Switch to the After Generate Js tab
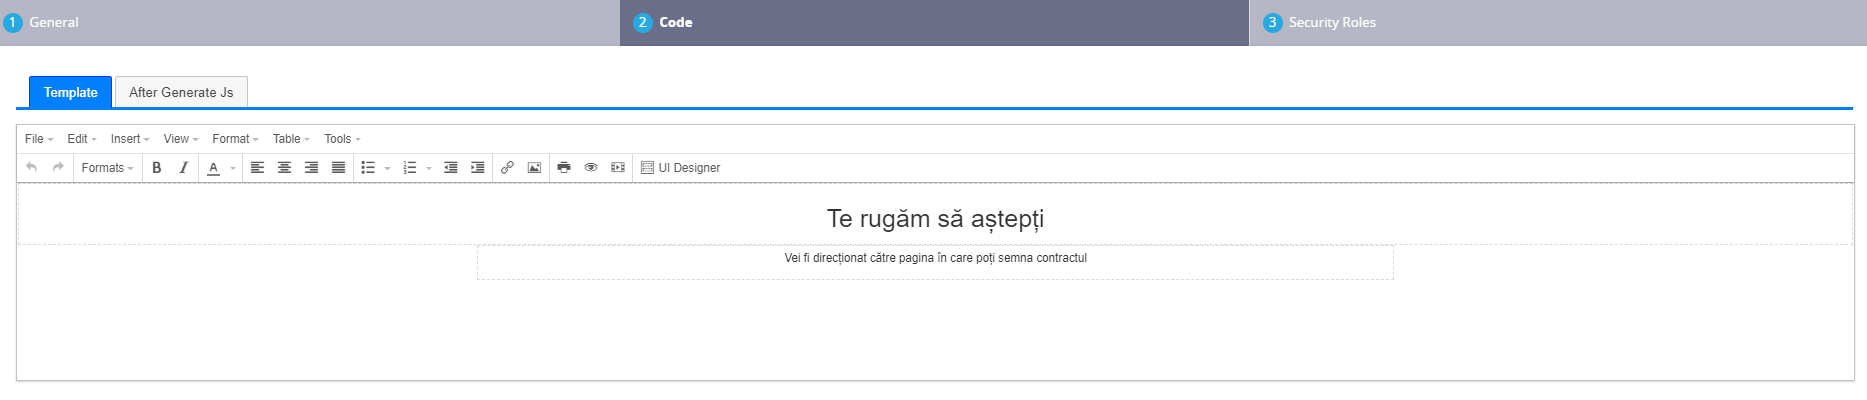1867x400 pixels. (x=181, y=92)
